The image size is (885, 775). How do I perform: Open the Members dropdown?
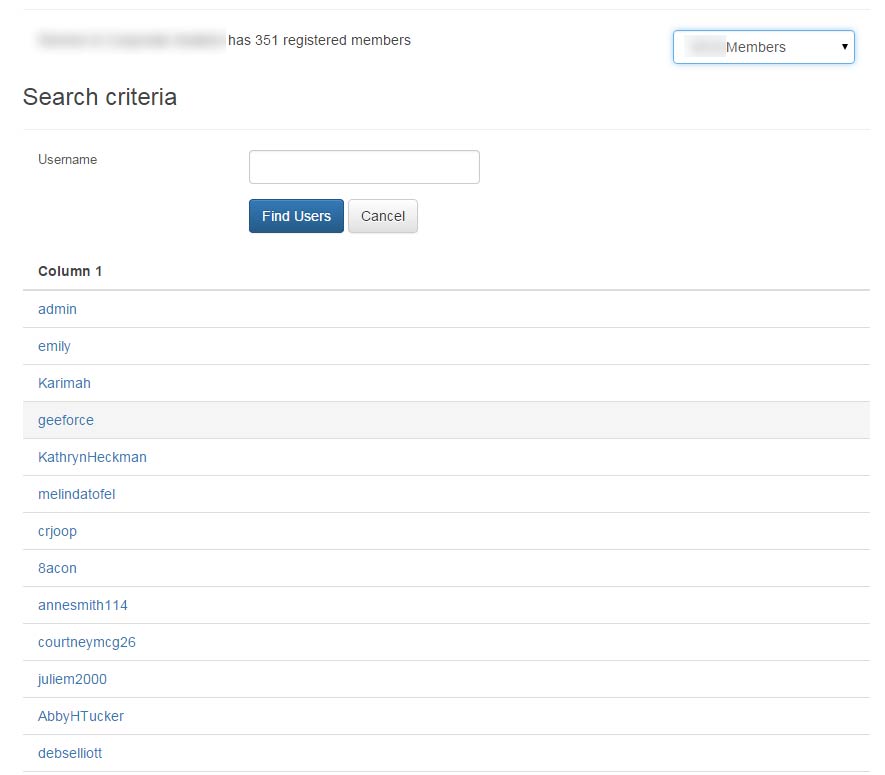click(763, 47)
